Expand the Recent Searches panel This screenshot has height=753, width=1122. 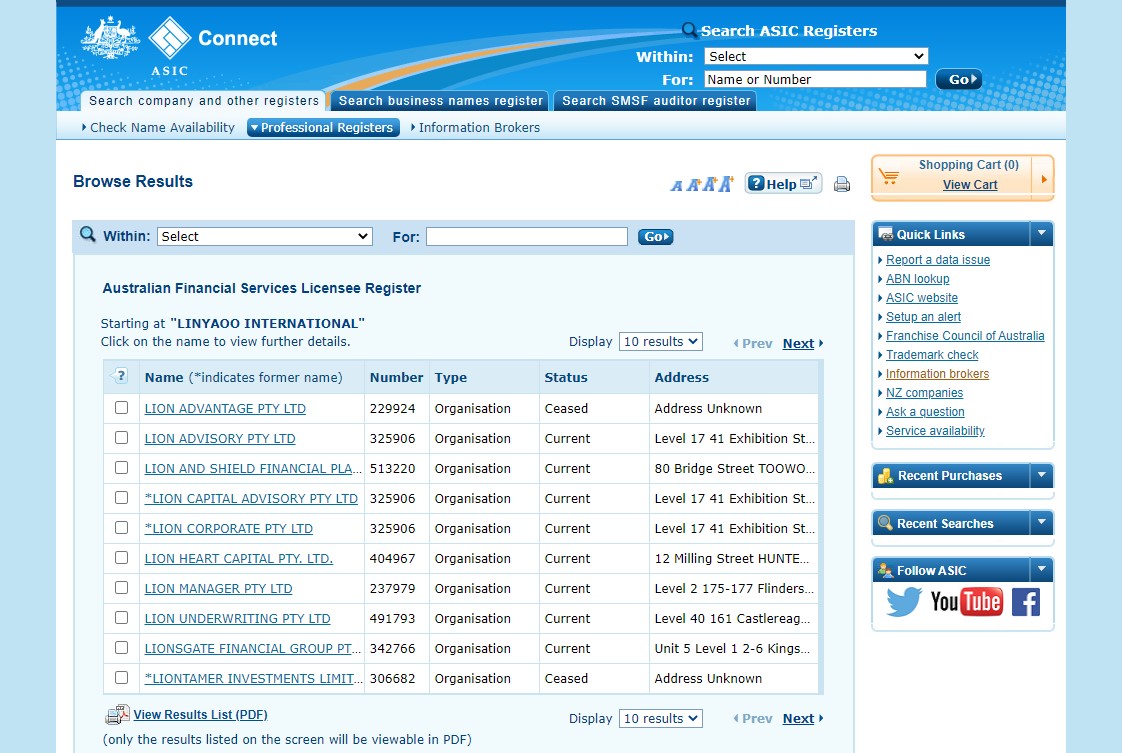tap(1042, 523)
